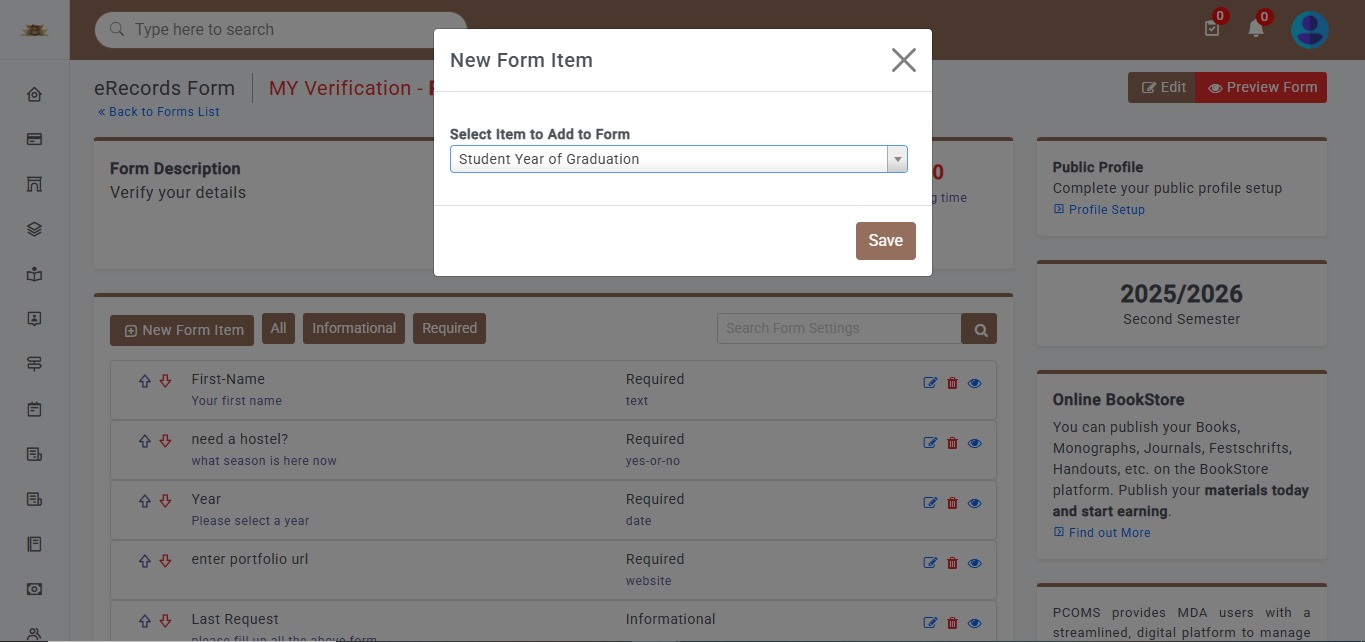Click the search magnifier button for form settings
Viewport: 1365px width, 642px height.
[979, 329]
